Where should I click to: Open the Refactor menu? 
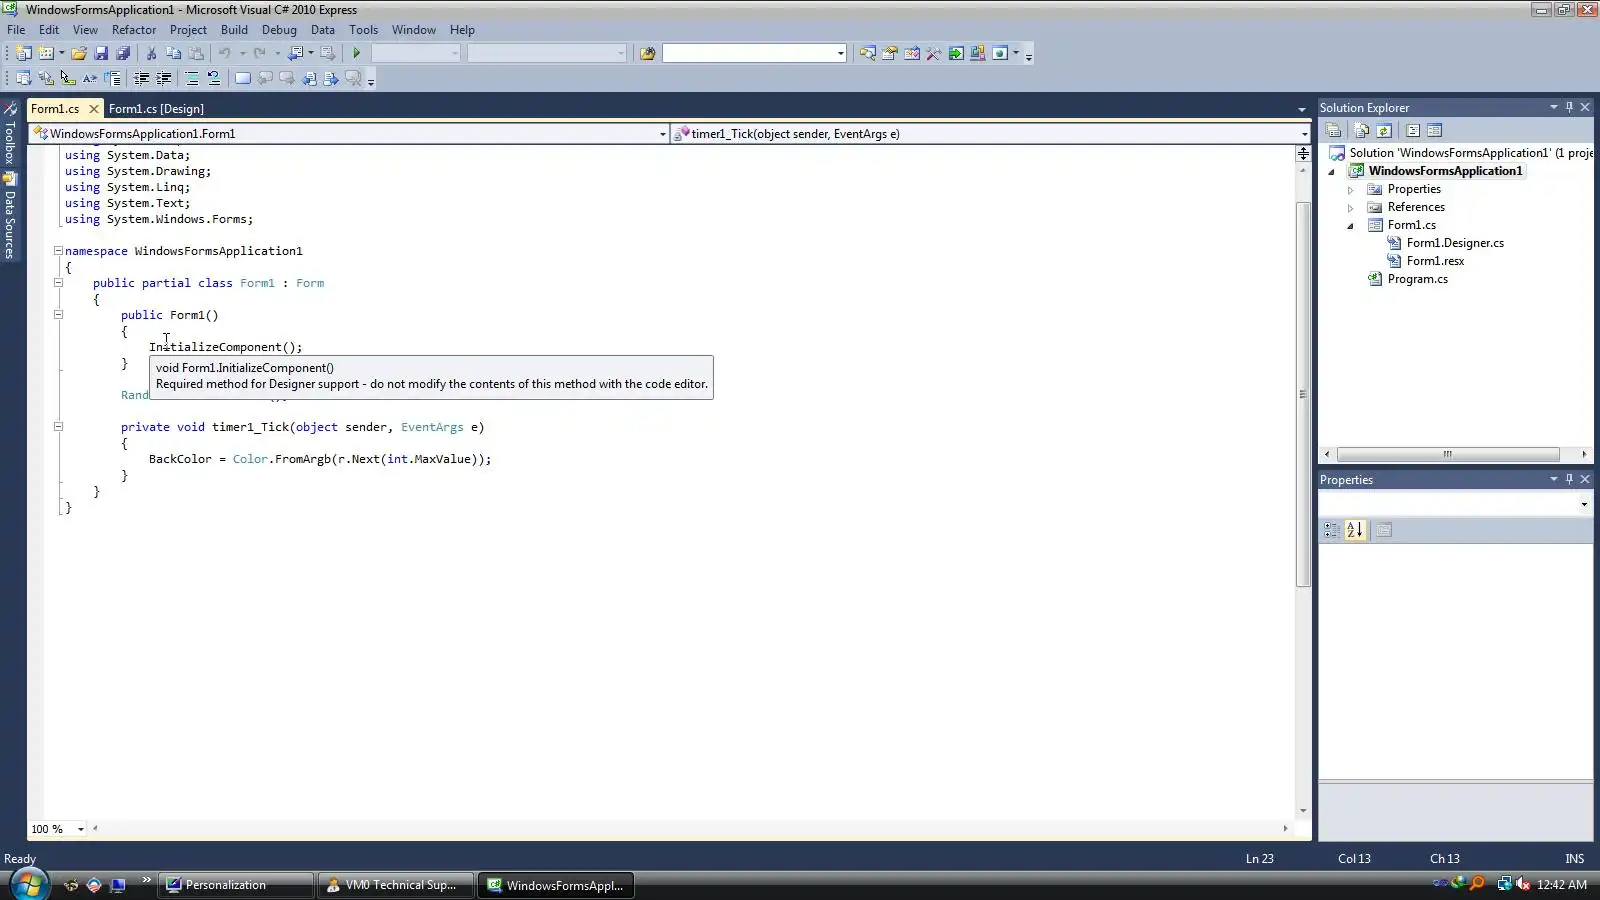coord(134,30)
